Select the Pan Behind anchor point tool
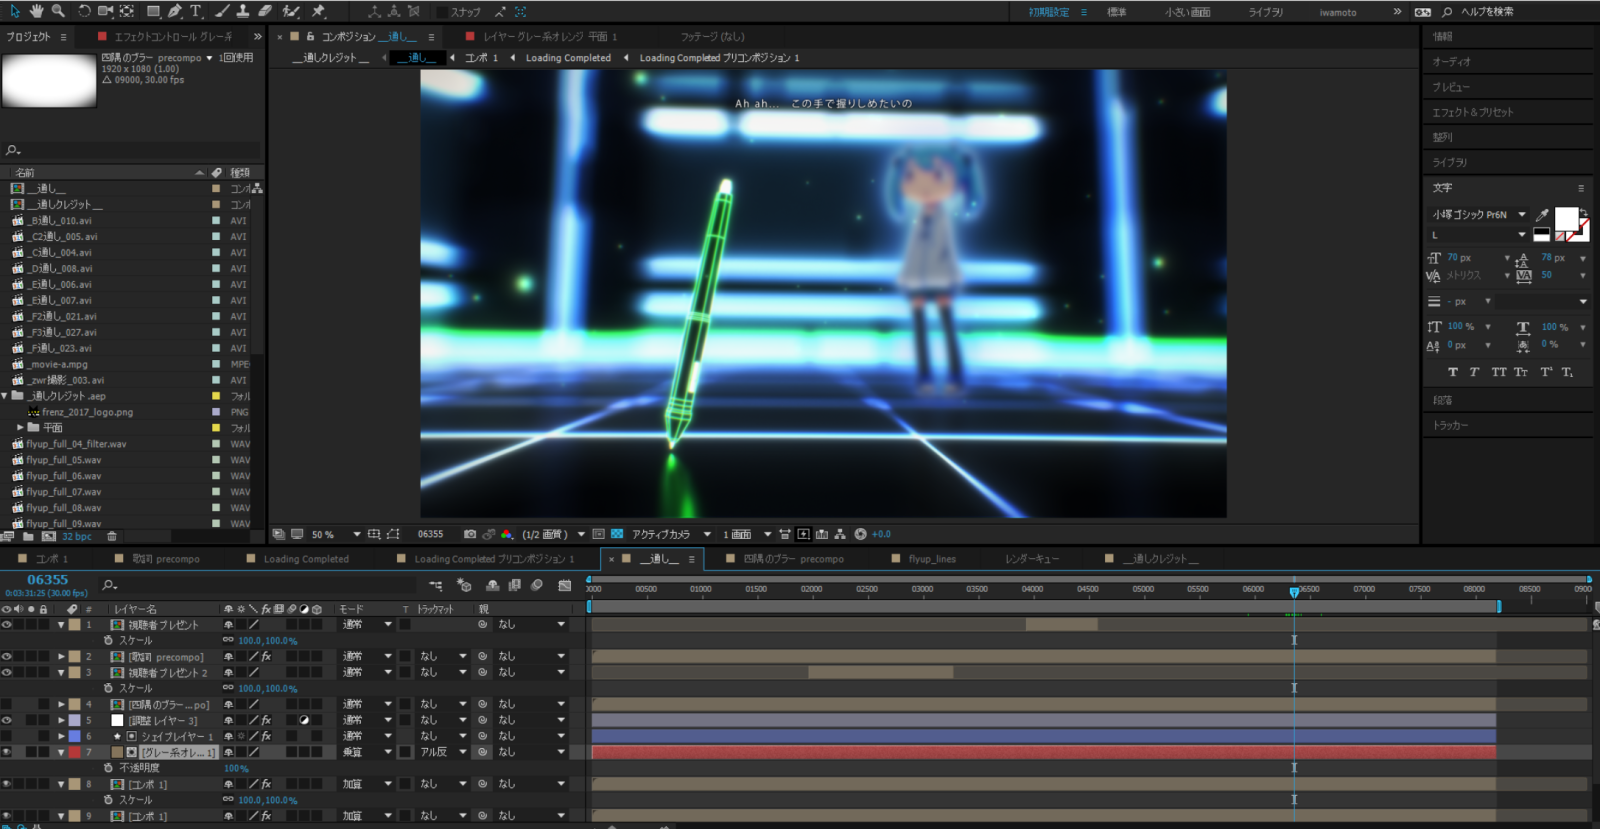Viewport: 1600px width, 829px height. coord(127,11)
